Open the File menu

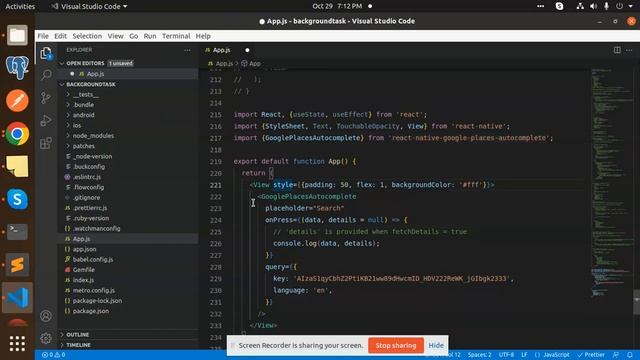(43, 36)
